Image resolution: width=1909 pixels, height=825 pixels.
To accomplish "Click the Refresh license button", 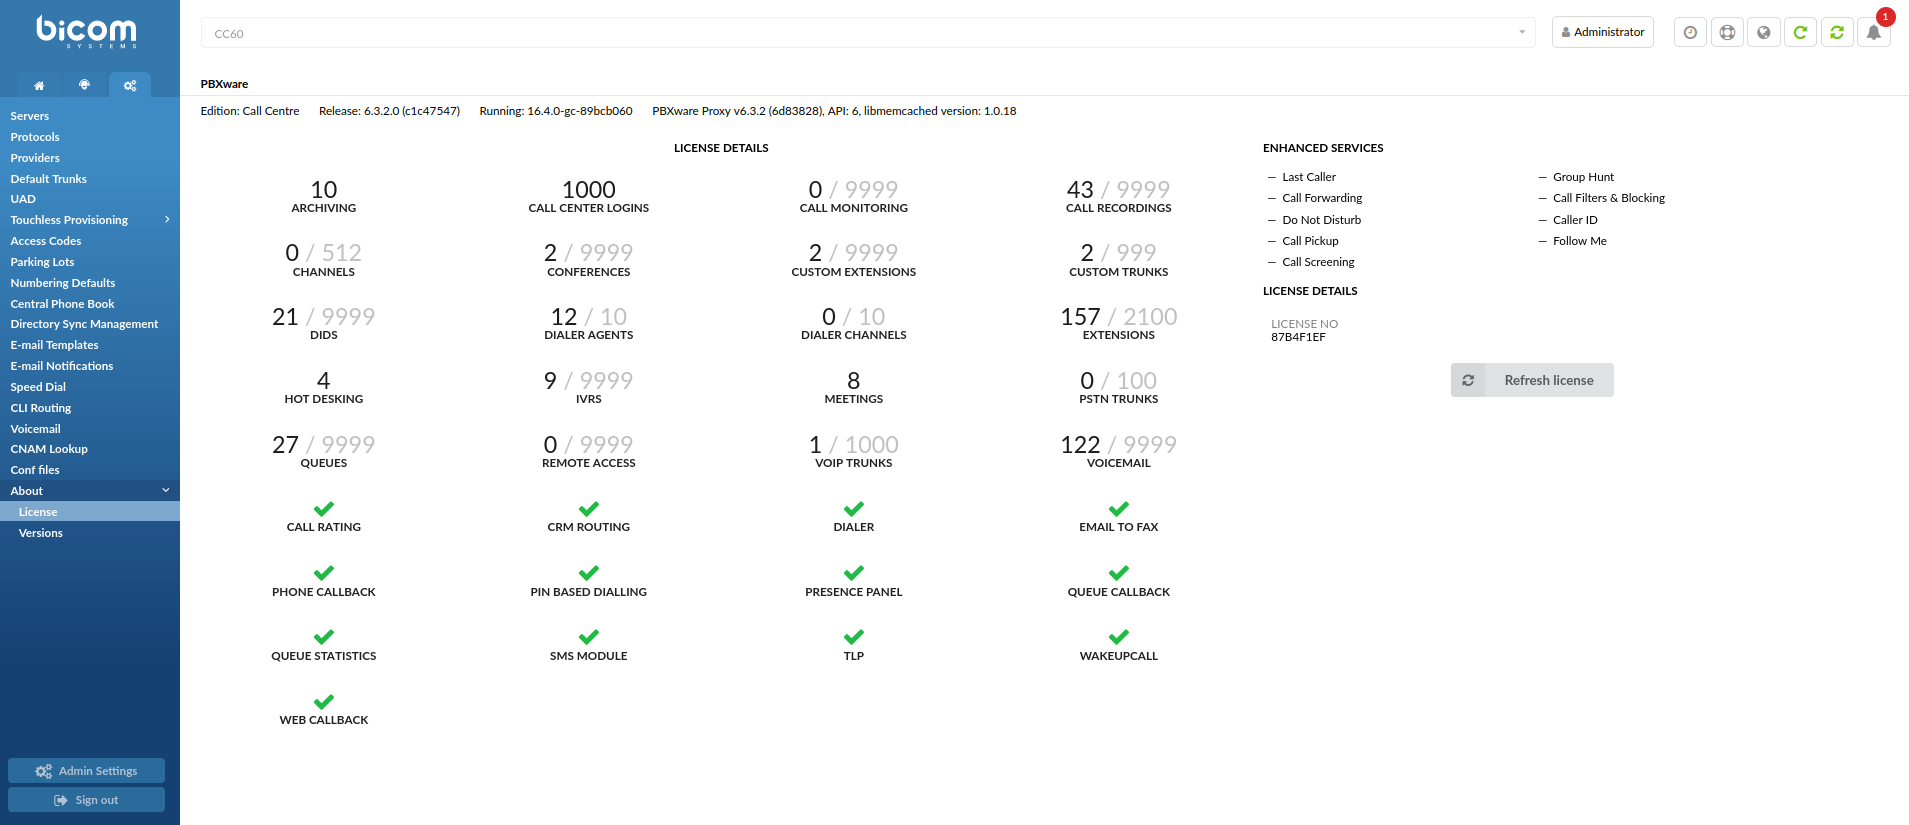I will click(x=1532, y=380).
